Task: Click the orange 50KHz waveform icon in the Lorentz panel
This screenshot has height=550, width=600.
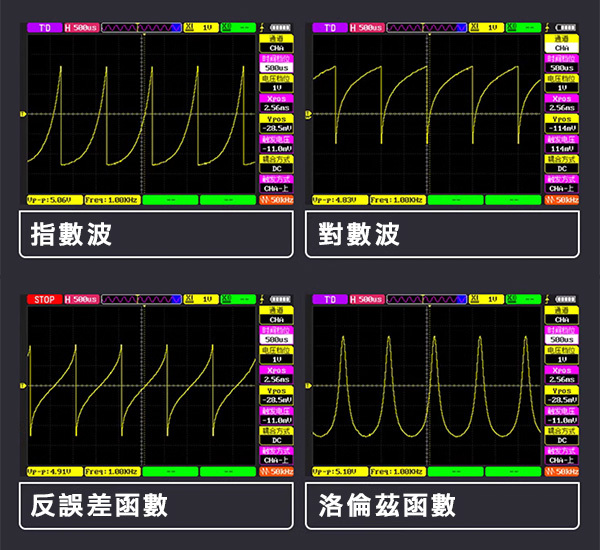Action: click(x=562, y=470)
